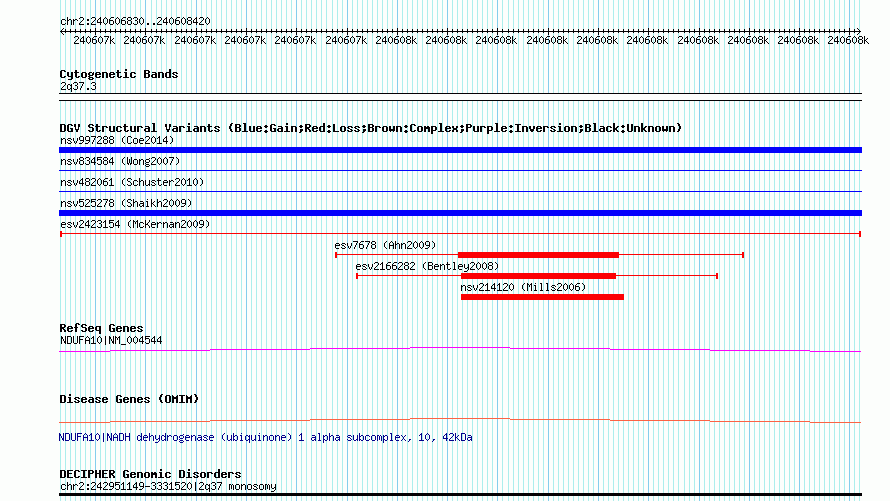Click the chr2:240606830..240608420 region label
Screen dimensions: 890x501
[x=135, y=21]
